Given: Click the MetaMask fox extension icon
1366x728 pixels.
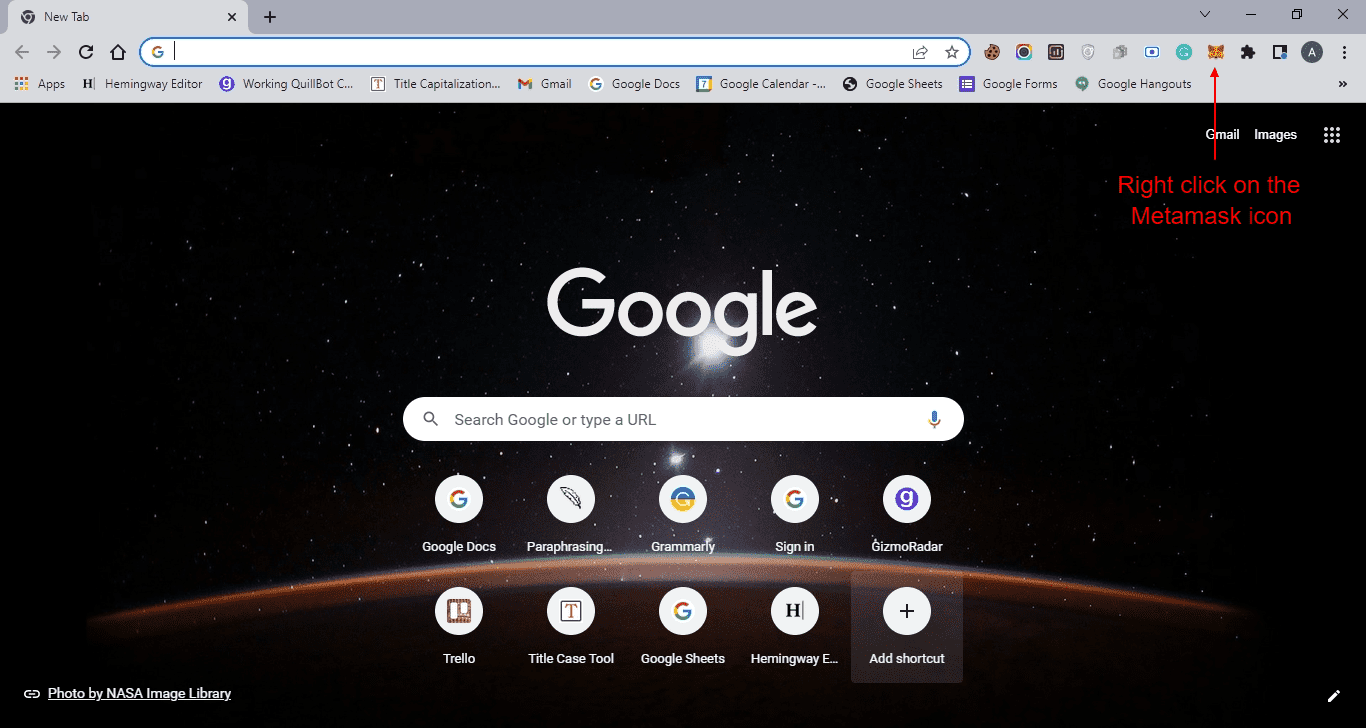Looking at the screenshot, I should coord(1215,52).
